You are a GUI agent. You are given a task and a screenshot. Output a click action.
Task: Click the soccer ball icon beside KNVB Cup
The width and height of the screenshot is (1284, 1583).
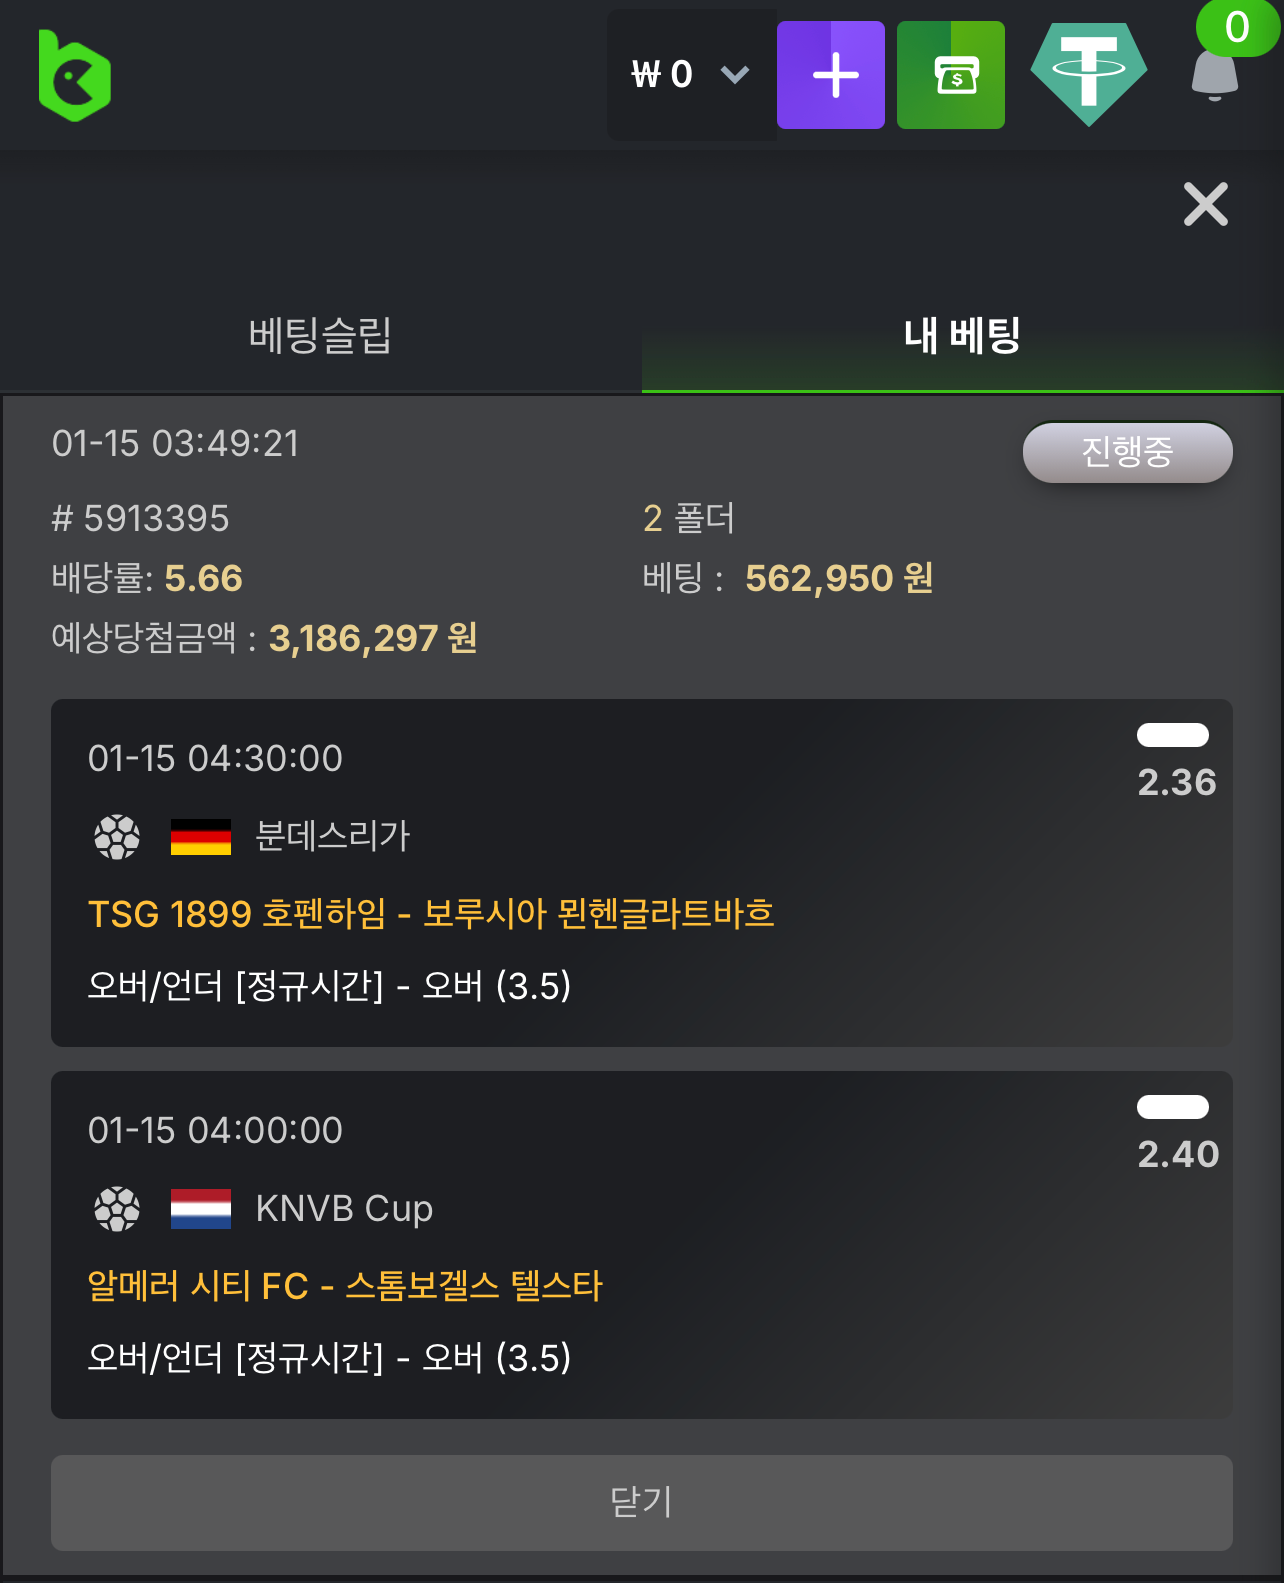(x=117, y=1209)
